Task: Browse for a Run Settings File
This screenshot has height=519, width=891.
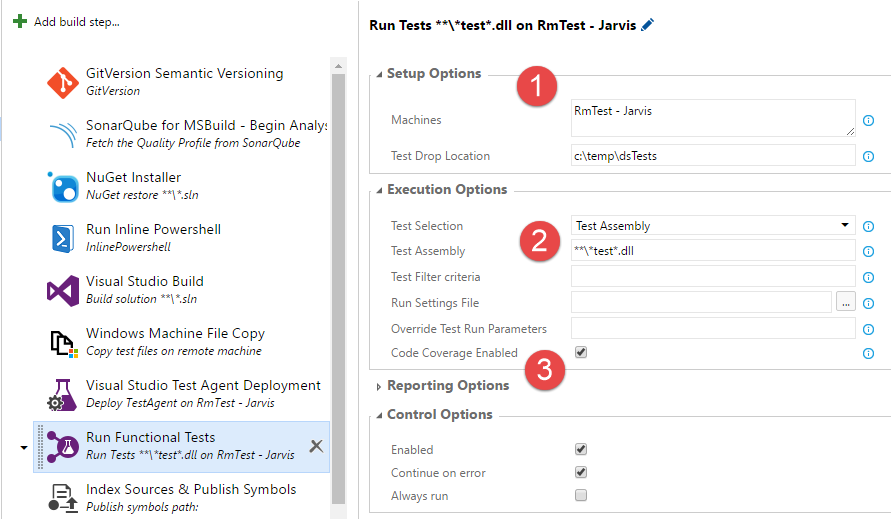Action: (846, 302)
